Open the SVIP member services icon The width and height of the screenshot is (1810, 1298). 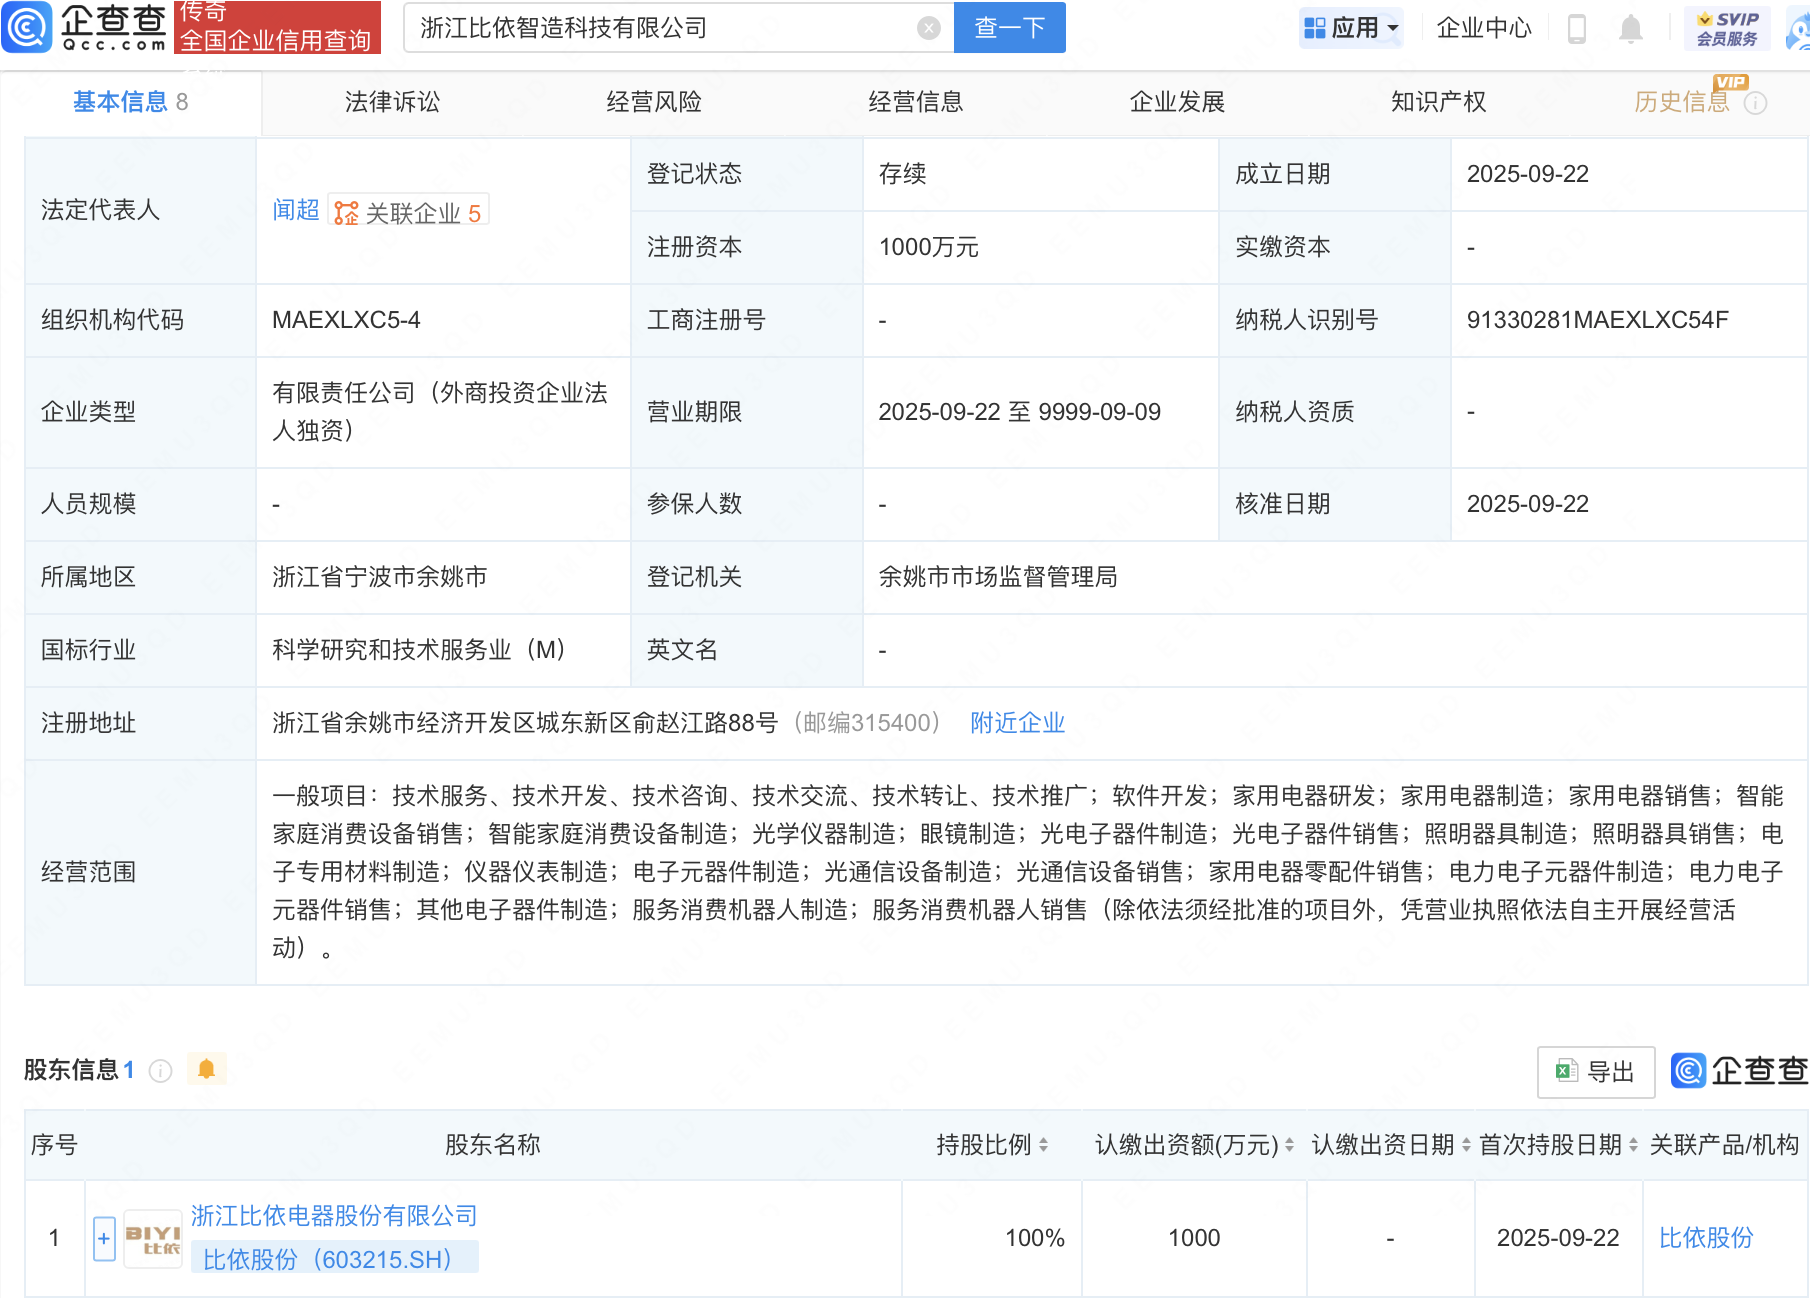pyautogui.click(x=1727, y=28)
